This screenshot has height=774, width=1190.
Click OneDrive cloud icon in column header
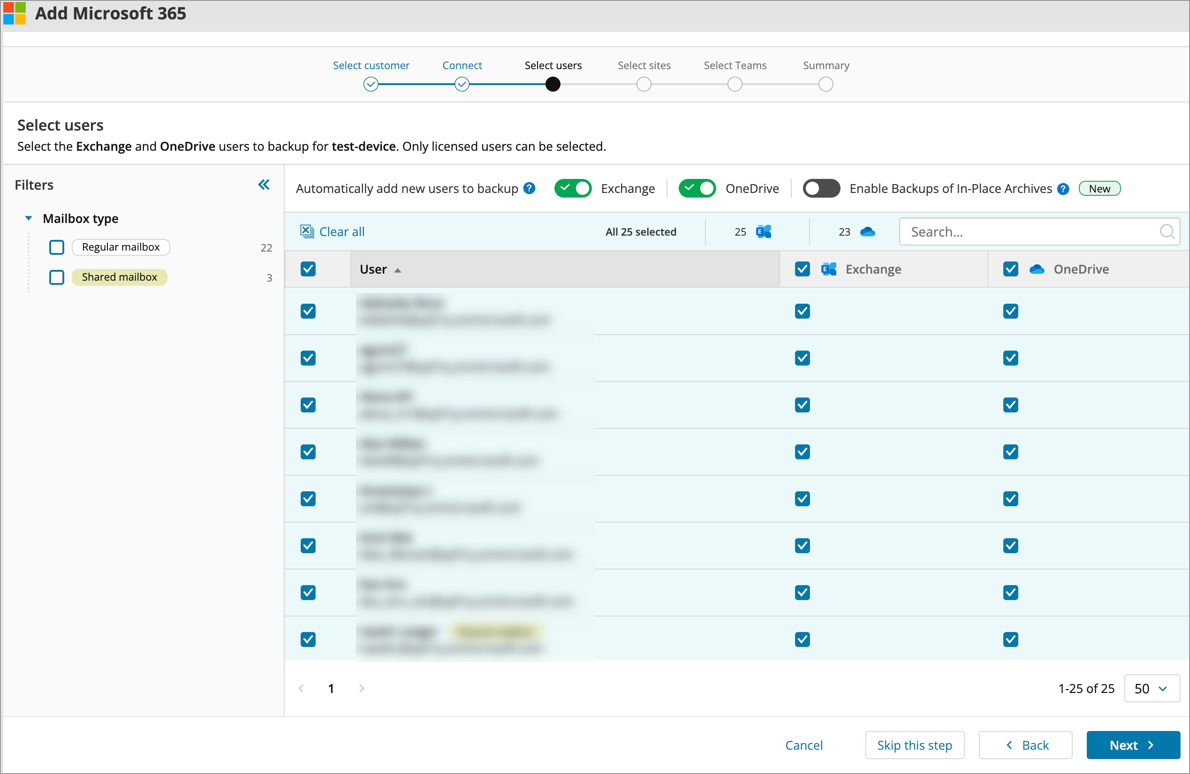tap(1037, 269)
